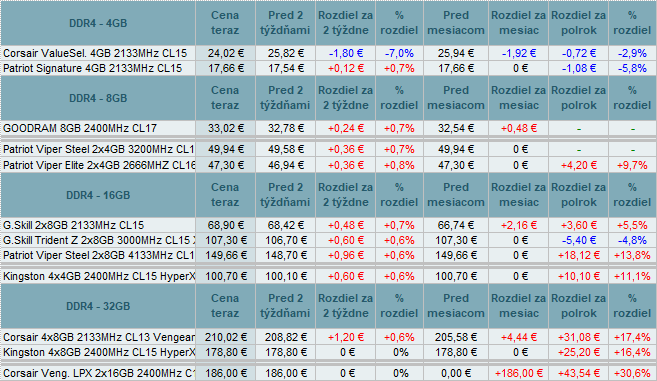Screen dimensions: 657x381
Task: Click Patriot Signature 4GB current price 17,66 €
Action: pos(225,68)
